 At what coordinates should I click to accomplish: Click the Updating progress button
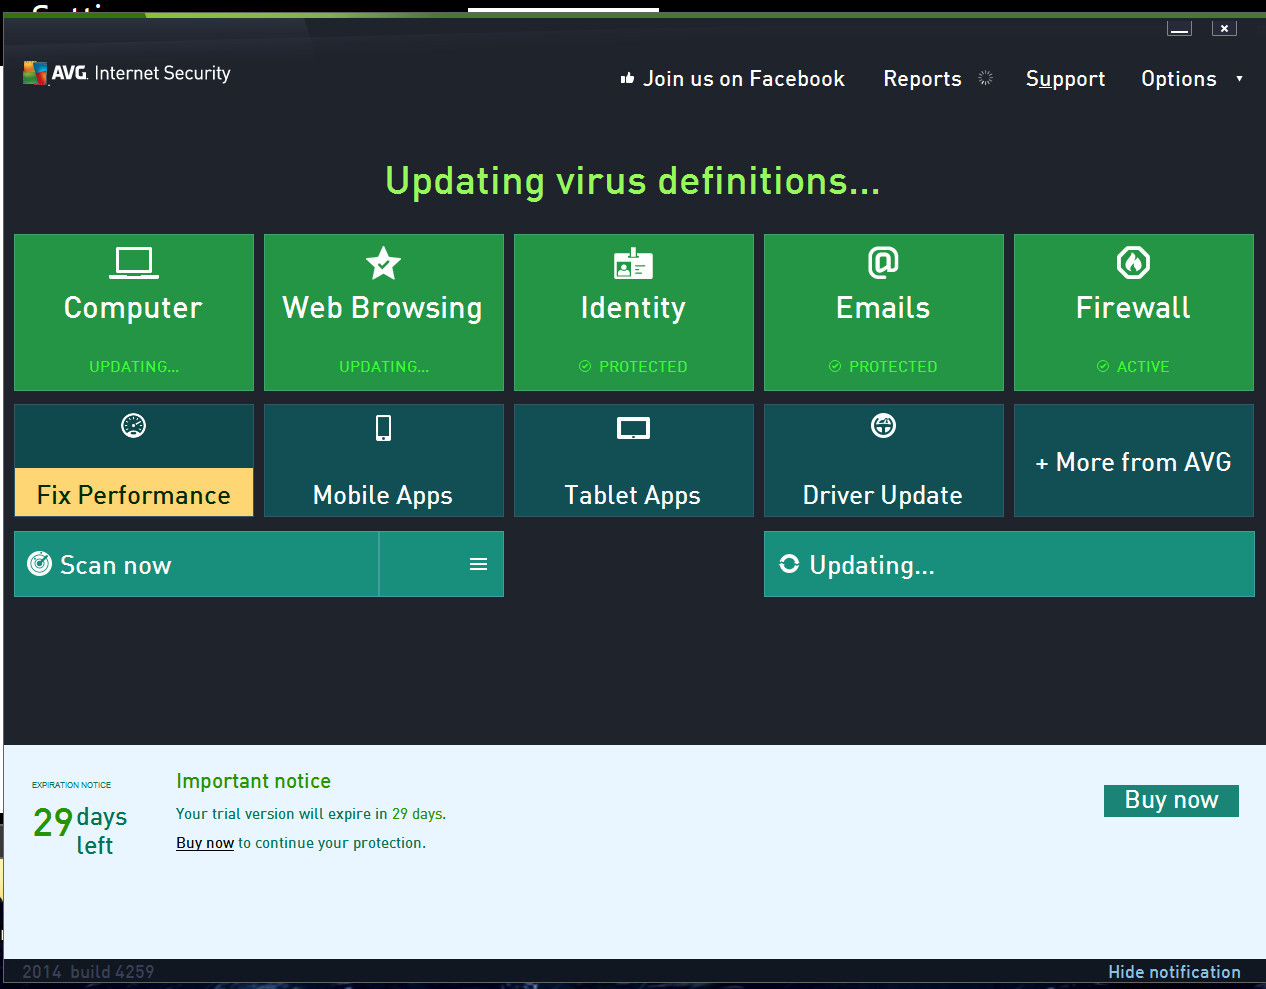pos(1008,565)
